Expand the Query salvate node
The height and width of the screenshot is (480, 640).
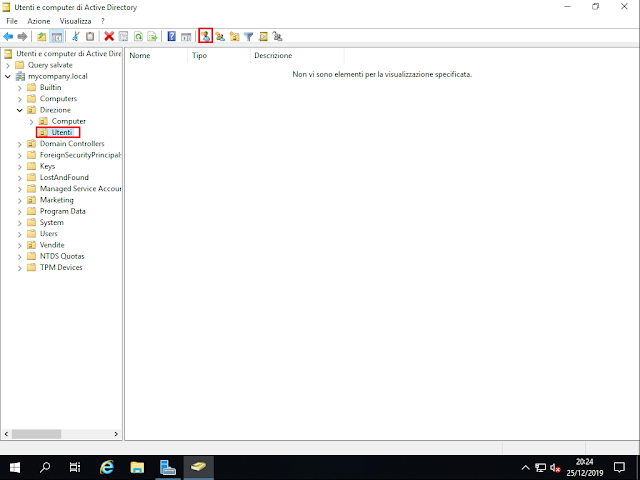[8, 65]
